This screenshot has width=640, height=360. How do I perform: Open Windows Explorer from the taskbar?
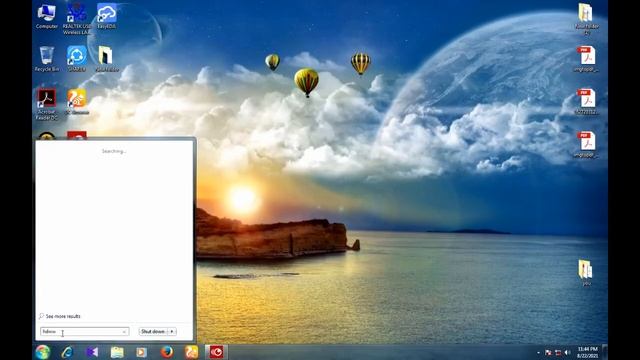point(117,352)
